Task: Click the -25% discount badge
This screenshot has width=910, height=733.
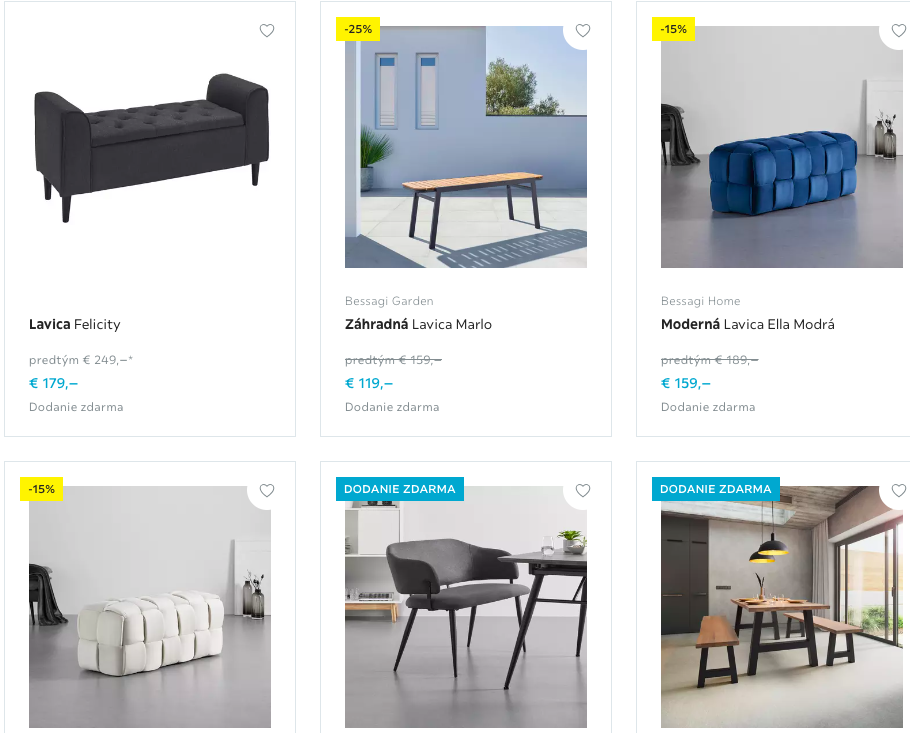Action: click(358, 29)
